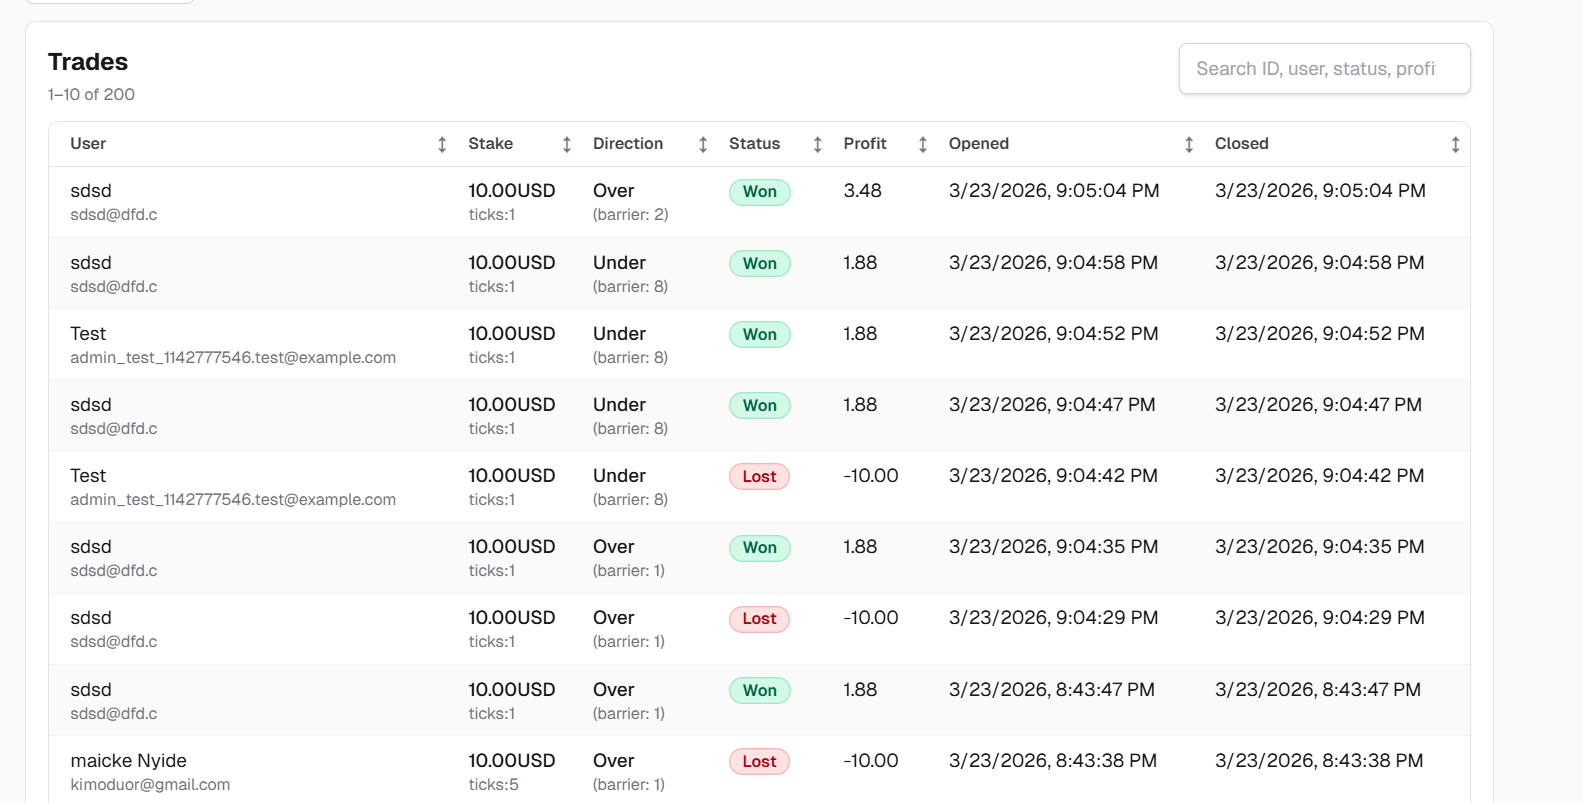Click Lost badge on 9:04:42 PM trade
The image size is (1583, 803).
click(x=759, y=477)
